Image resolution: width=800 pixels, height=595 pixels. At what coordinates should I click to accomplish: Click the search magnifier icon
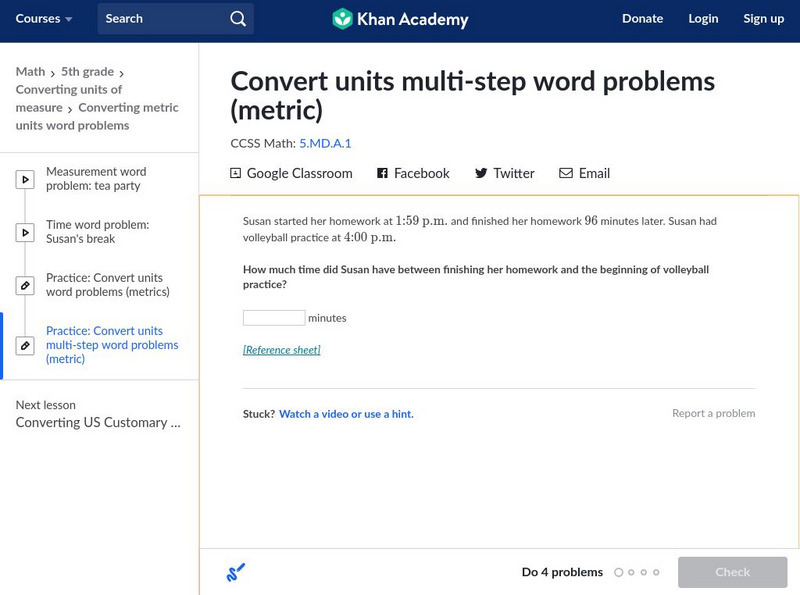[237, 19]
